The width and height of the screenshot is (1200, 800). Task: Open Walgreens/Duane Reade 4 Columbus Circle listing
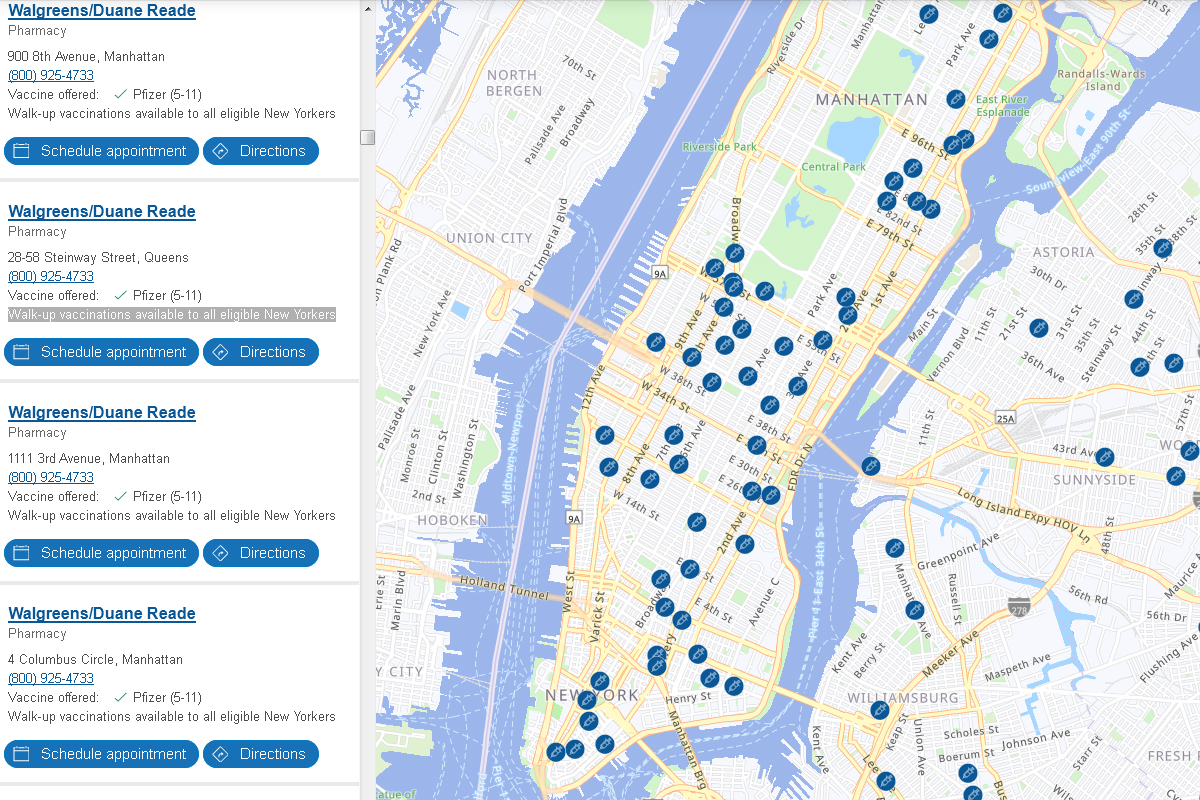click(102, 613)
